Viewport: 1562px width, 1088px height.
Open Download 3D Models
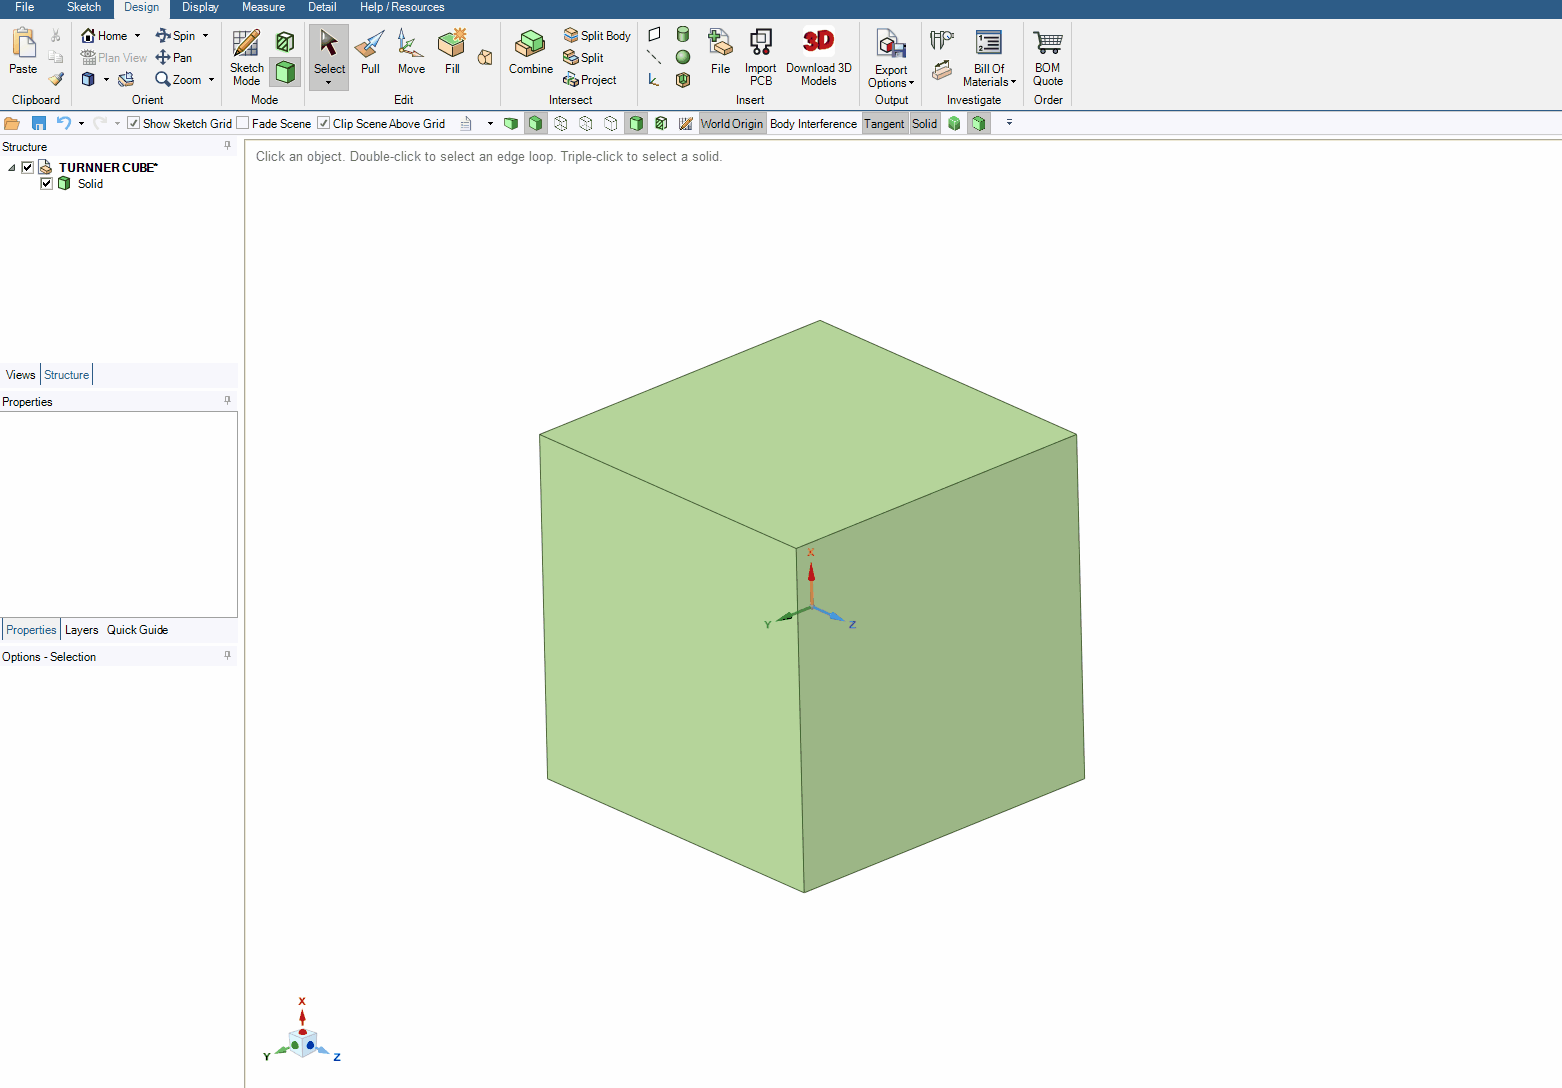pyautogui.click(x=819, y=57)
